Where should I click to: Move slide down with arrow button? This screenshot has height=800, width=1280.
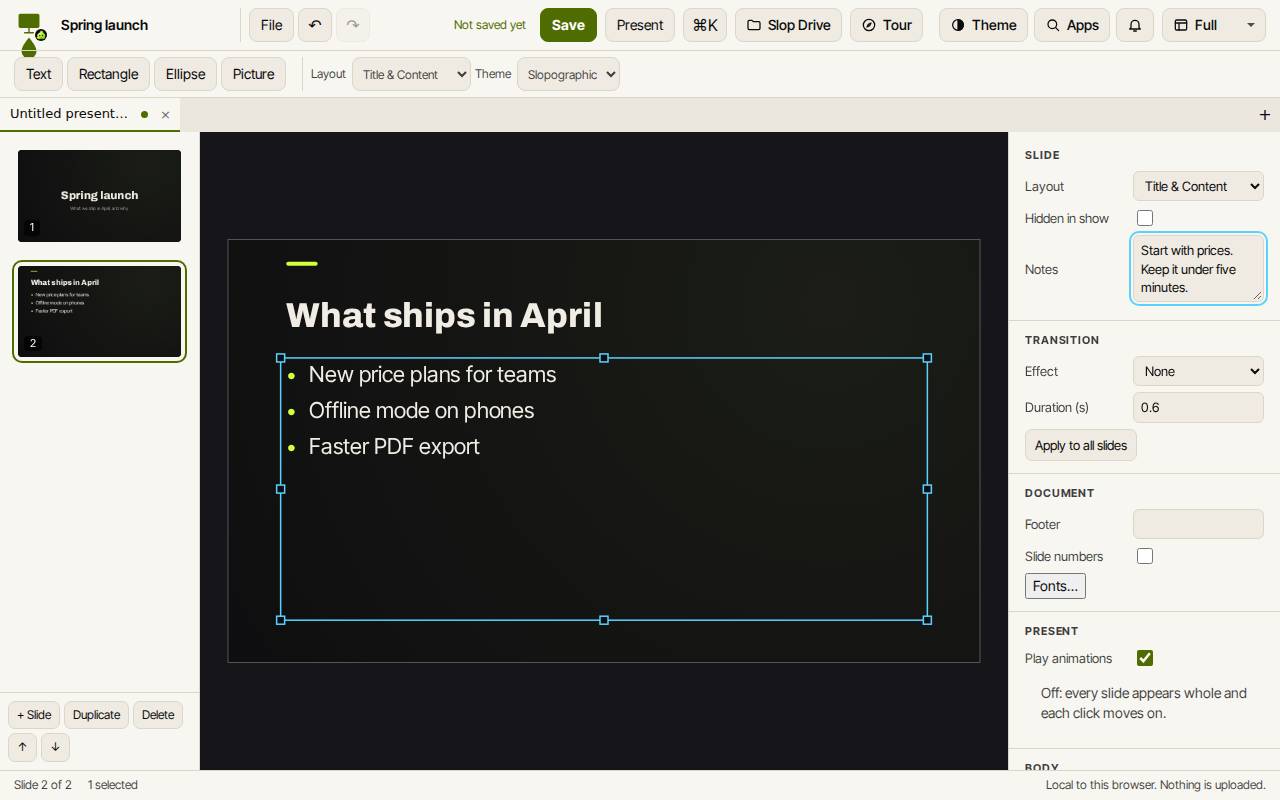[x=55, y=747]
